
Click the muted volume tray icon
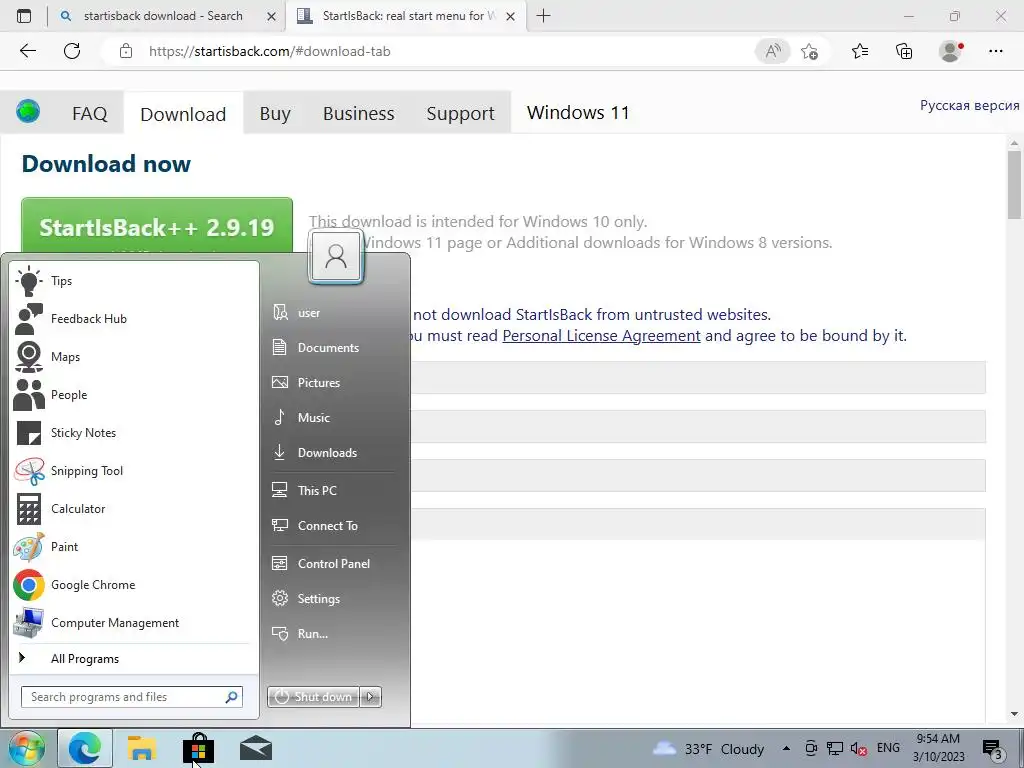(859, 748)
